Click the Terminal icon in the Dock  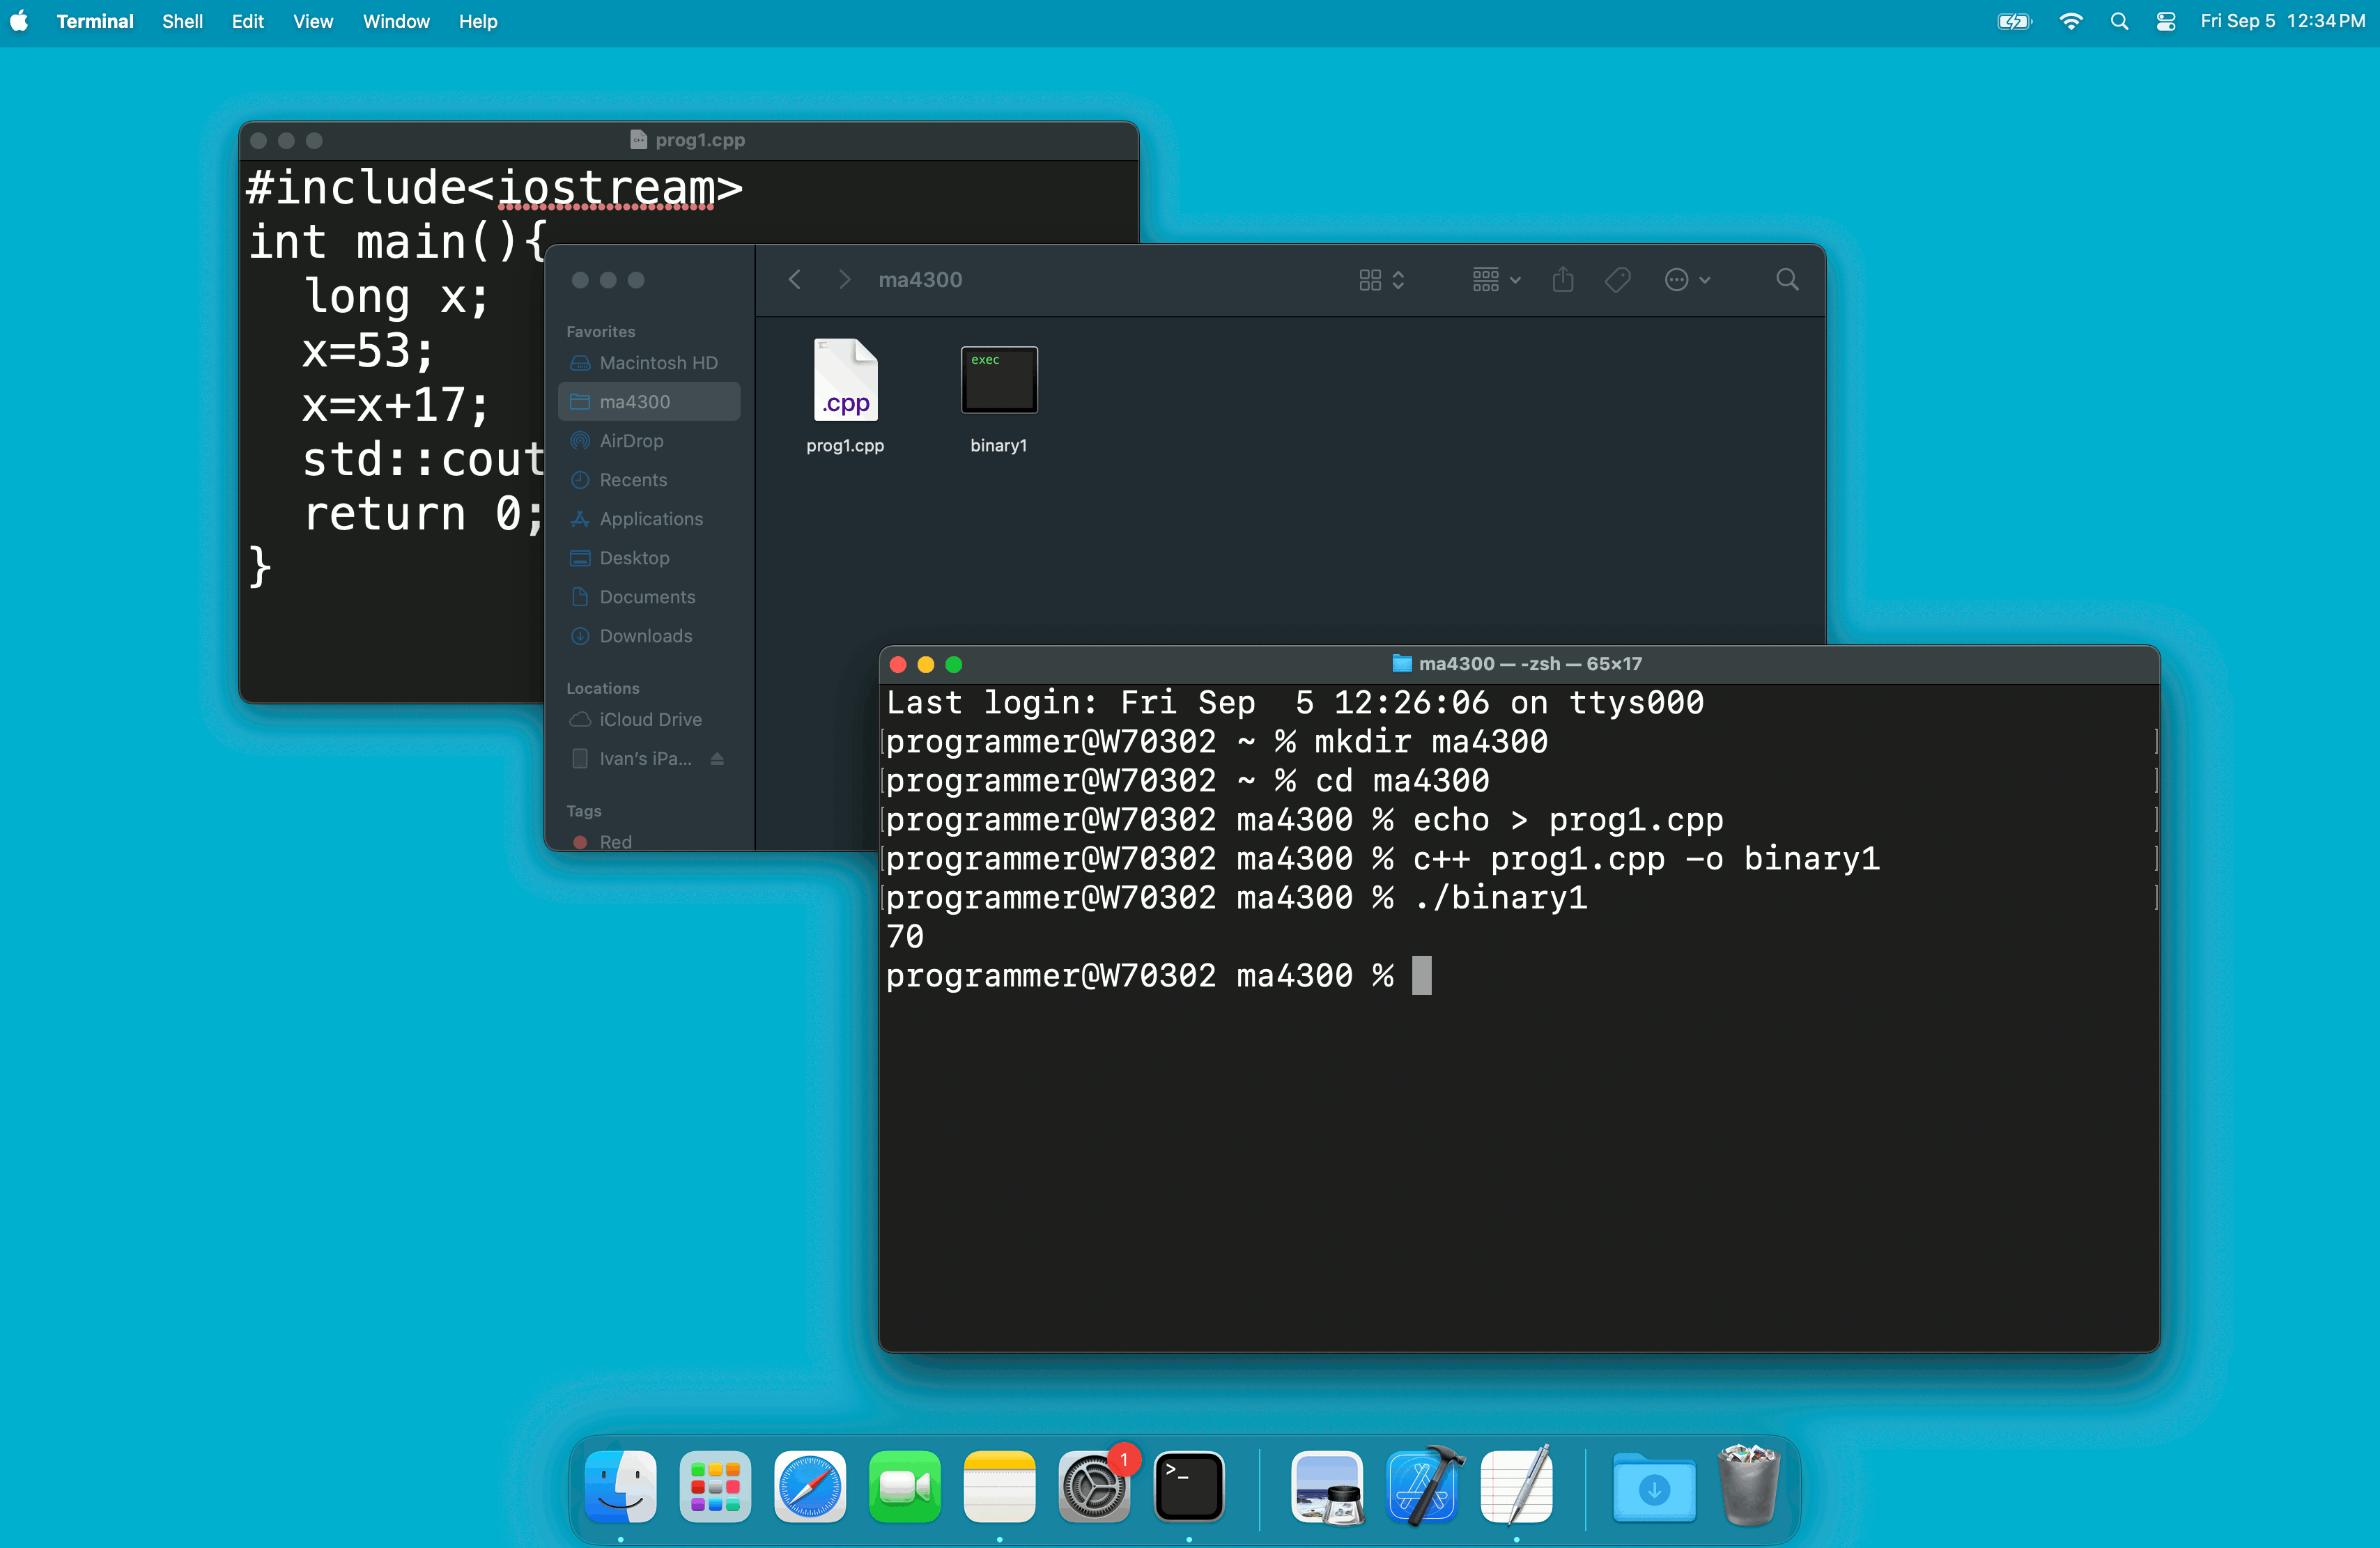pyautogui.click(x=1188, y=1487)
